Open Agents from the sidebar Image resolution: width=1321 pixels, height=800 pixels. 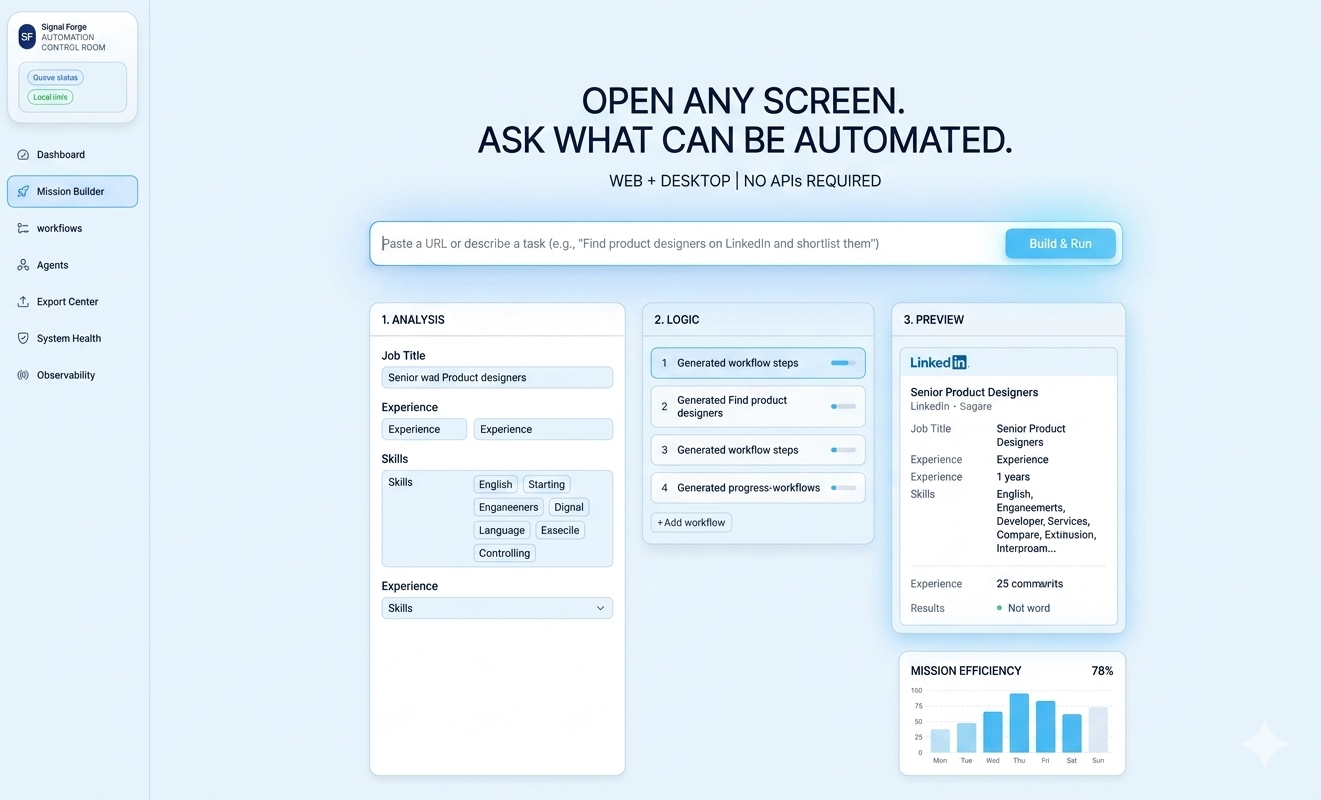point(72,266)
